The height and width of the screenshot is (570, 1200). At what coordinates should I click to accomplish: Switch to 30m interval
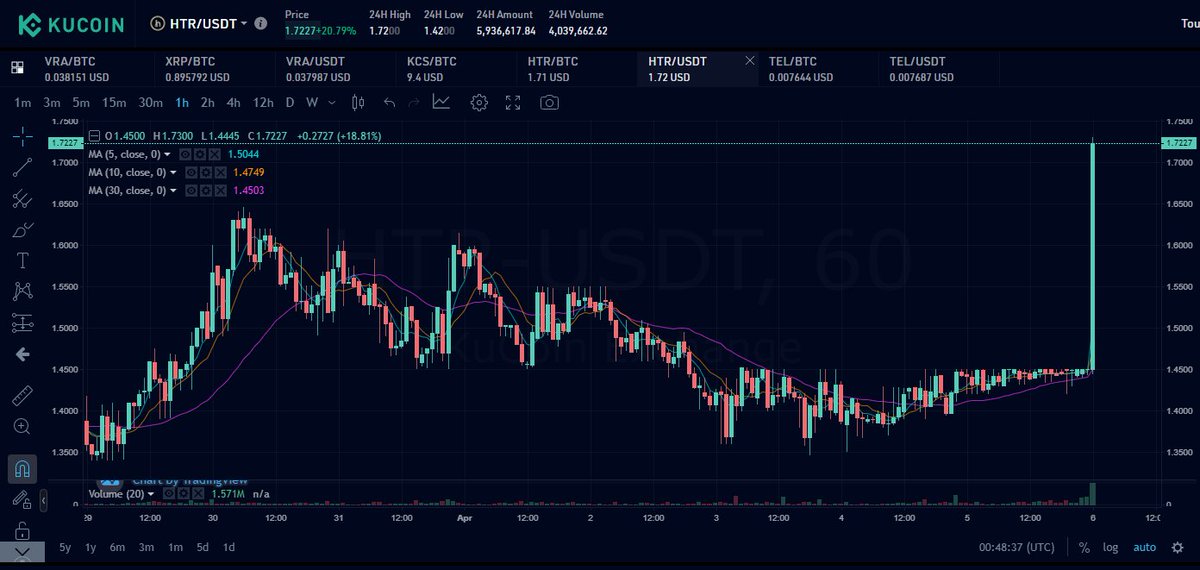[x=150, y=102]
